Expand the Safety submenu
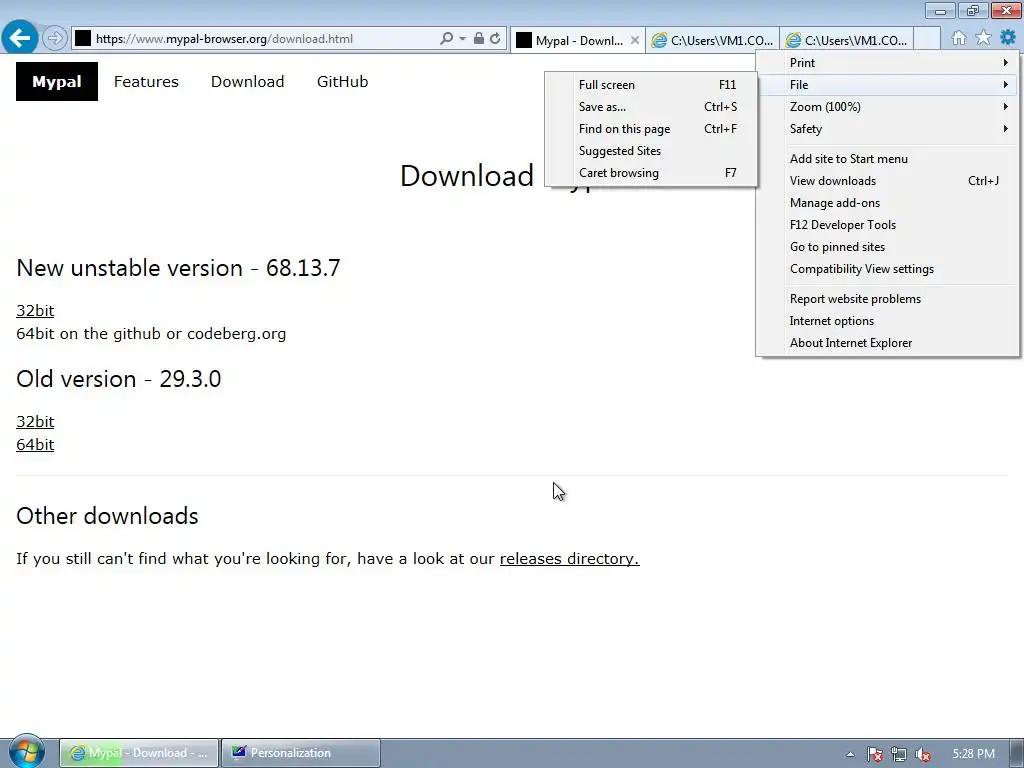 [x=888, y=129]
